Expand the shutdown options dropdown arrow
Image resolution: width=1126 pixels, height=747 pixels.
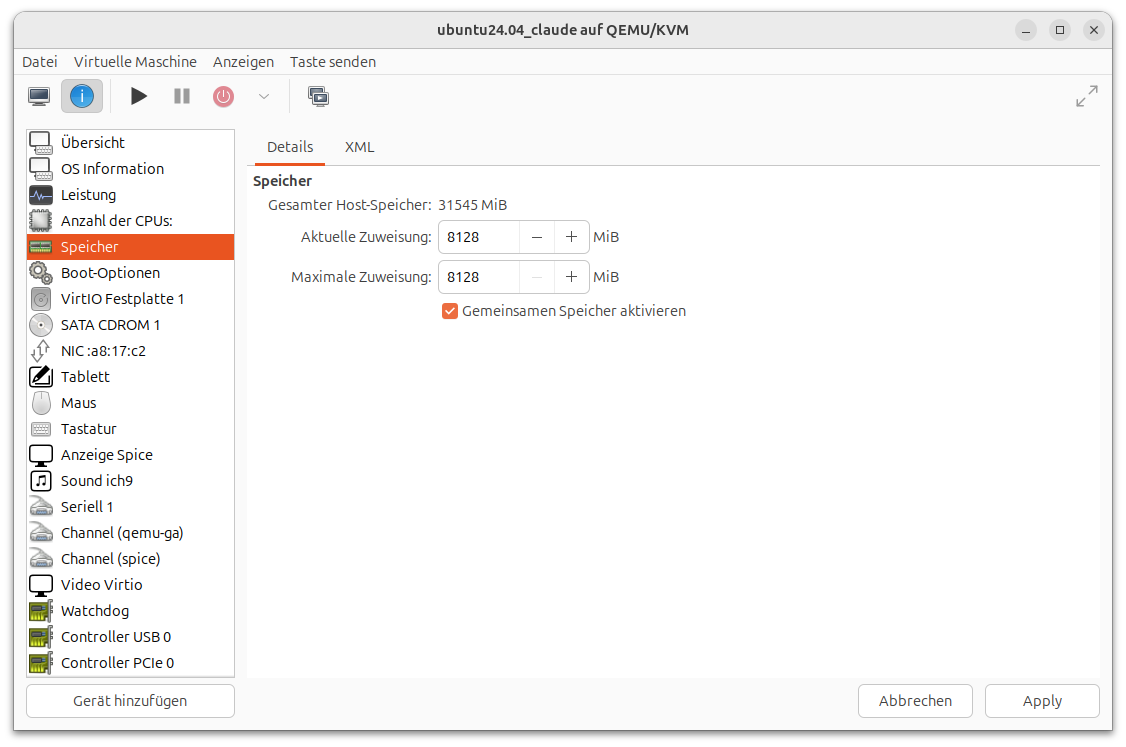(x=264, y=96)
